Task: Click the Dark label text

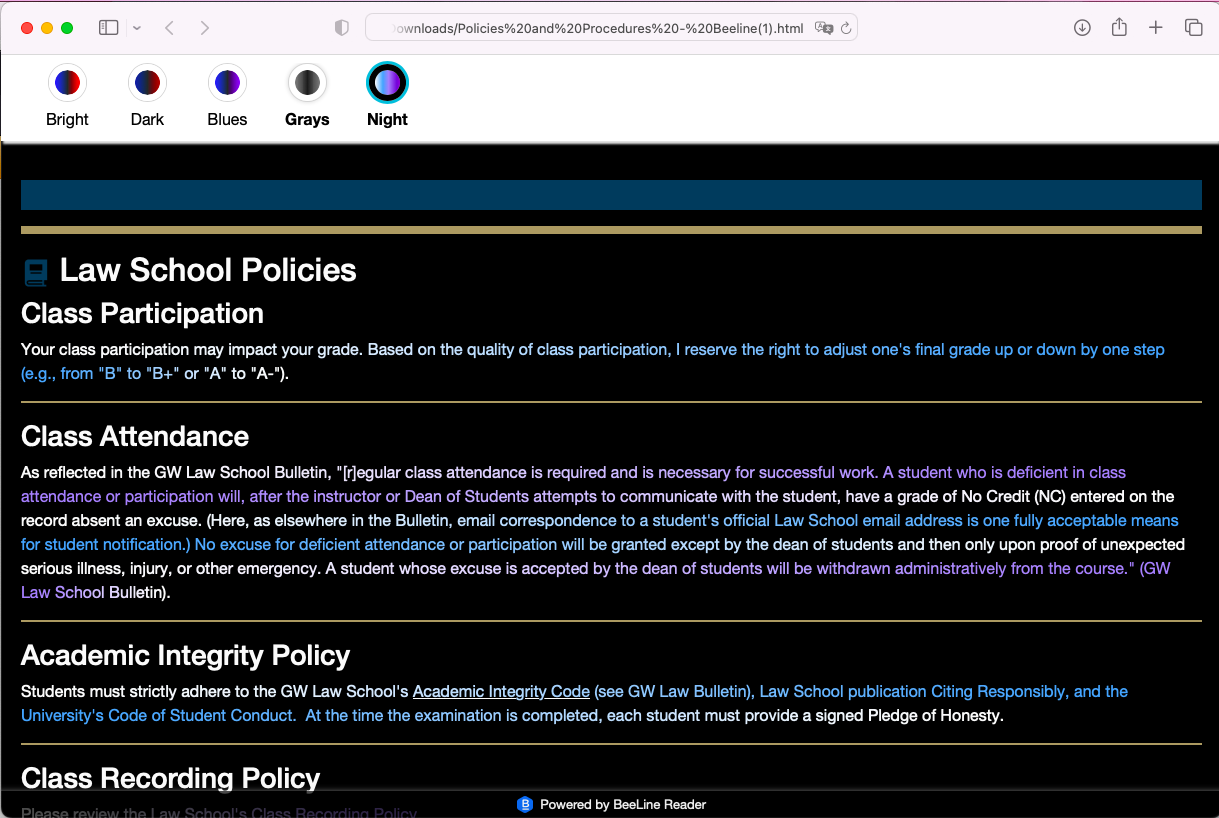Action: click(x=147, y=120)
